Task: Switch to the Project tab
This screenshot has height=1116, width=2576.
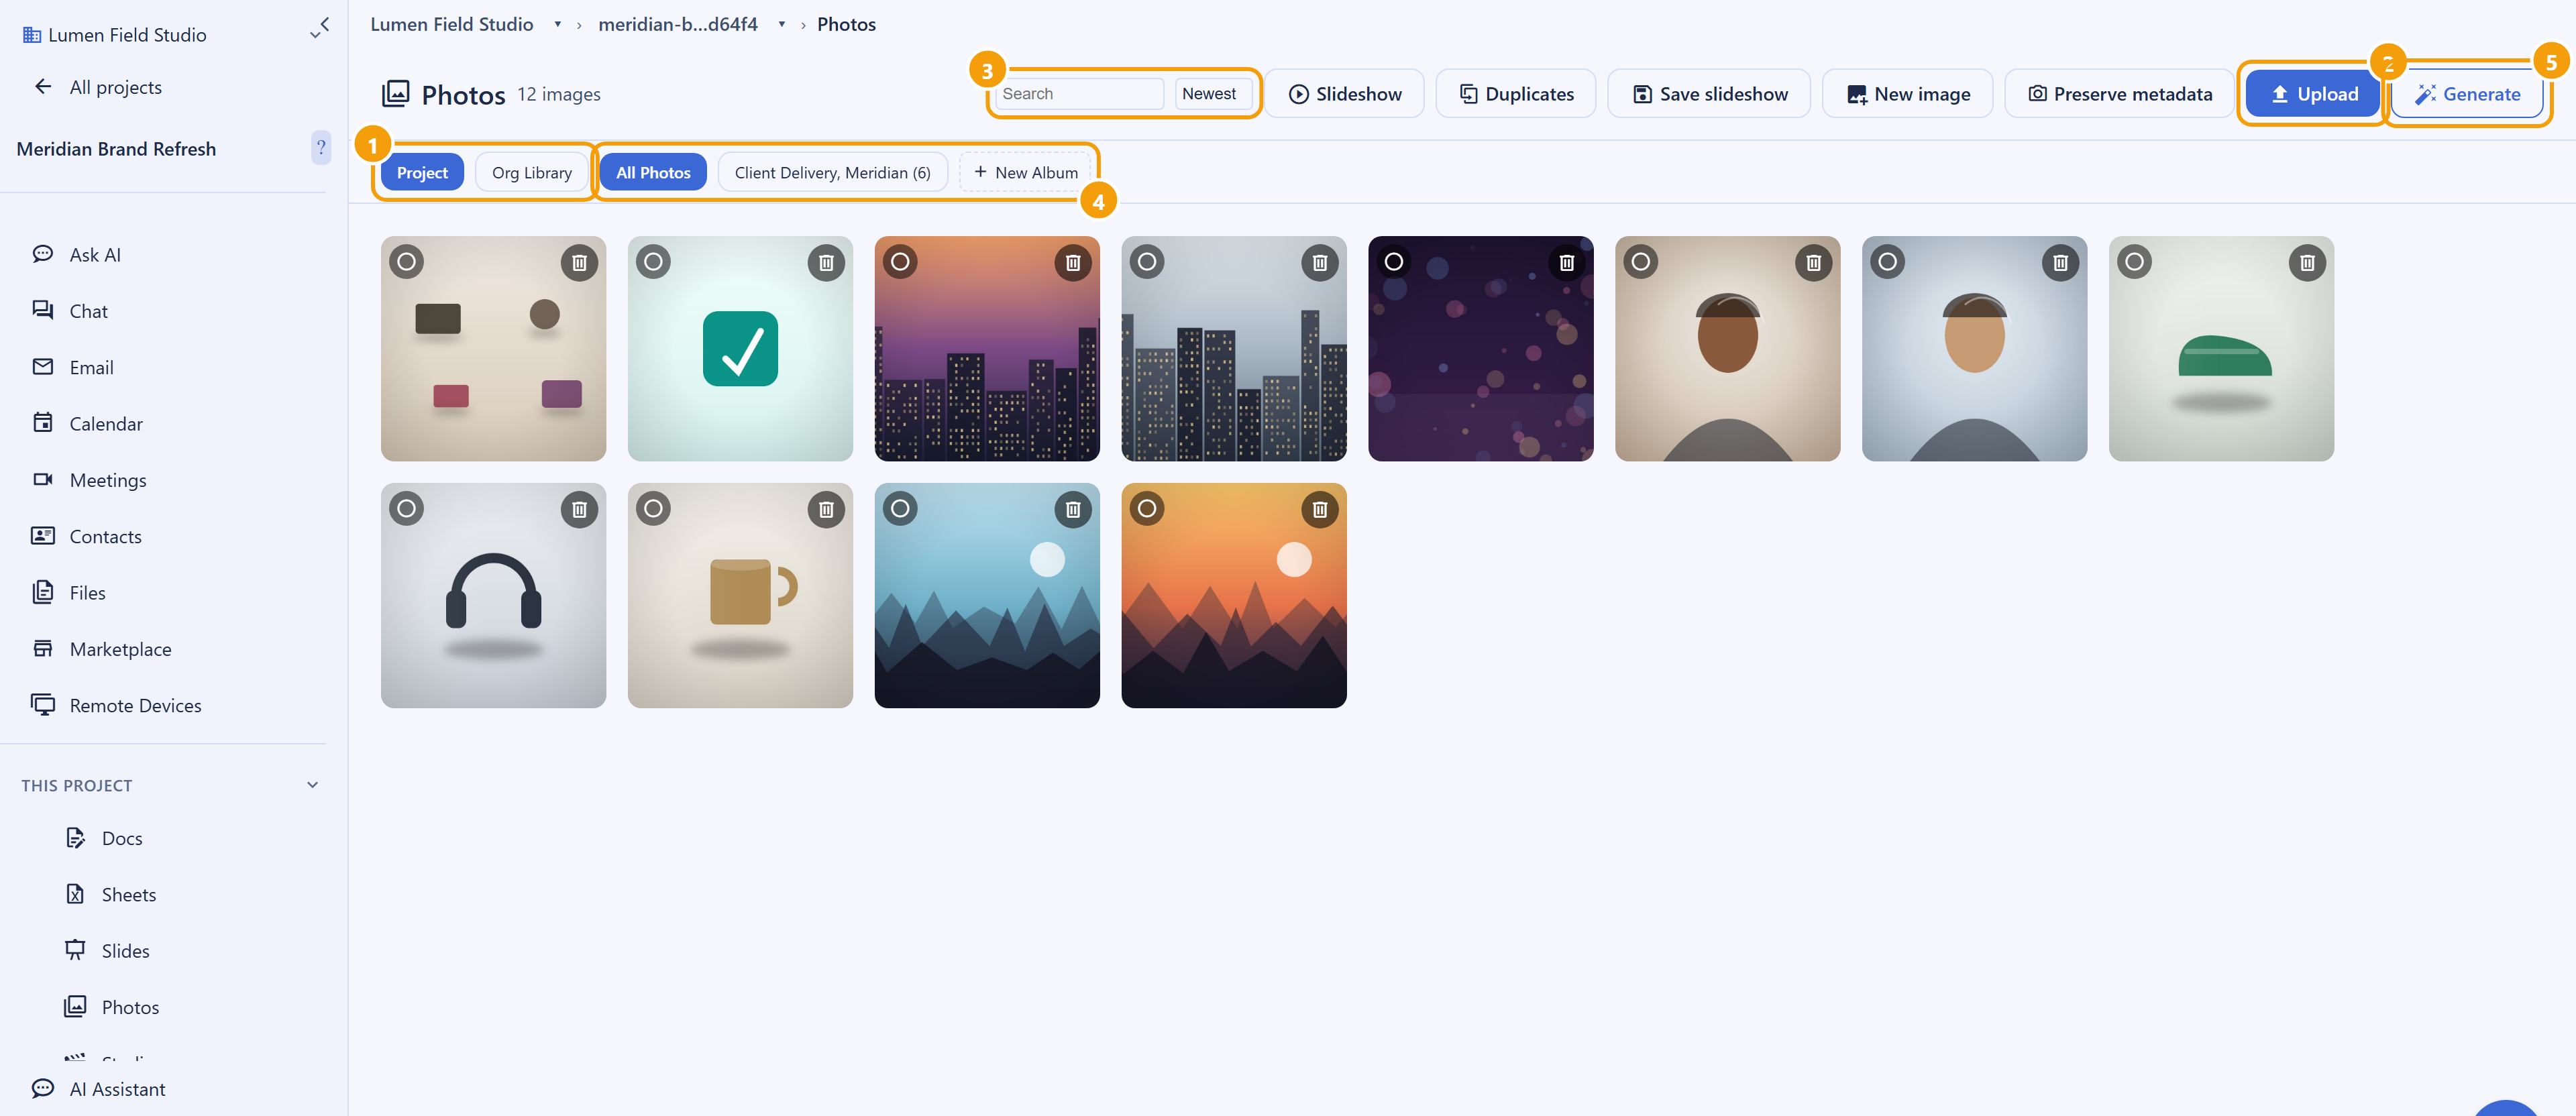Action: (422, 172)
